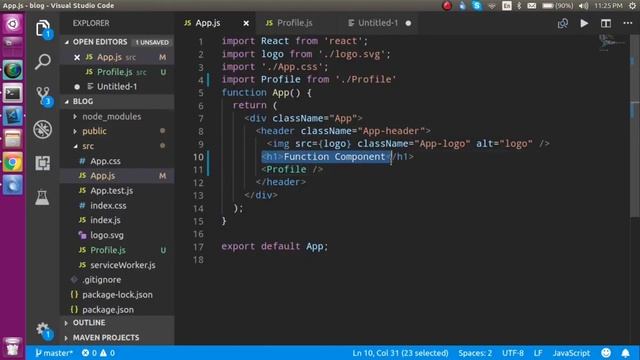The image size is (640, 360).
Task: Open Visual Studio Code icon in Ubuntu dock
Action: (13, 116)
